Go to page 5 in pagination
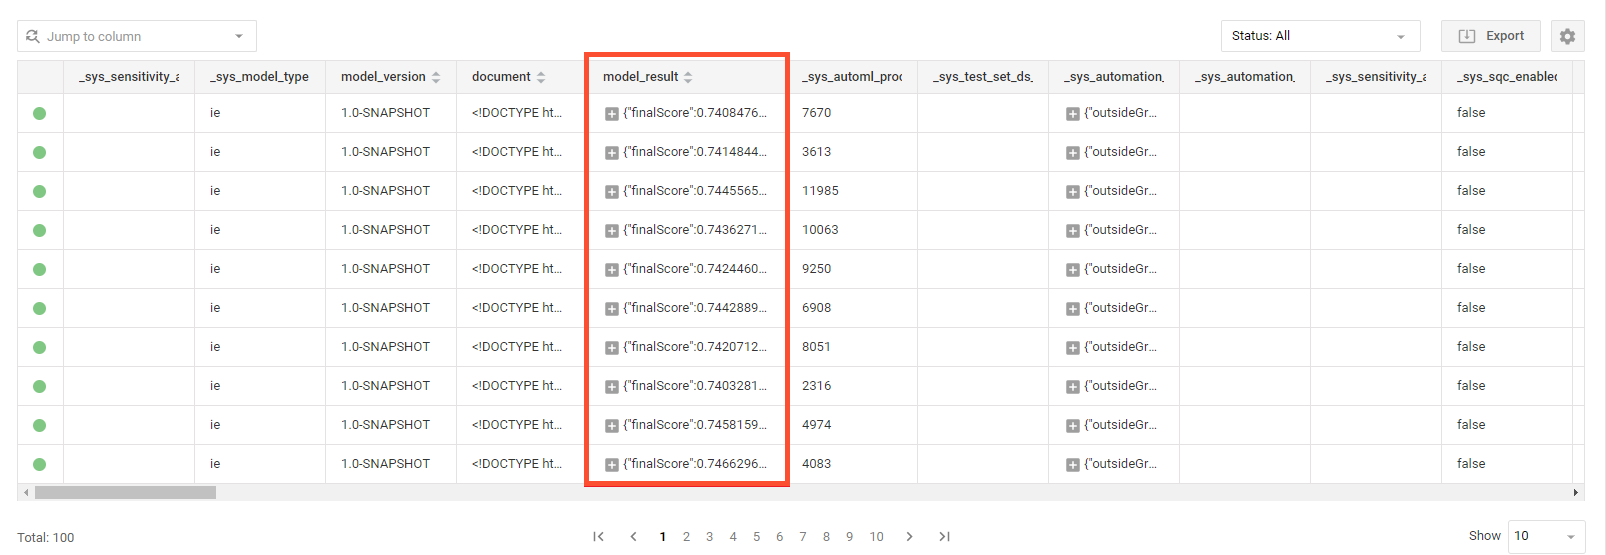This screenshot has width=1606, height=555. [x=756, y=537]
